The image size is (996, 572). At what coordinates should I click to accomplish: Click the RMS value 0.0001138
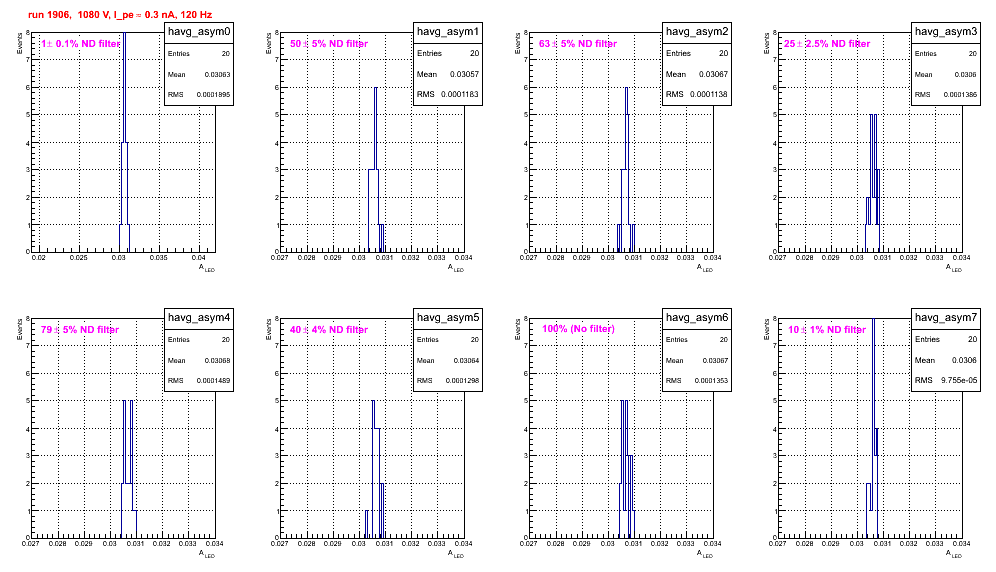(x=710, y=94)
